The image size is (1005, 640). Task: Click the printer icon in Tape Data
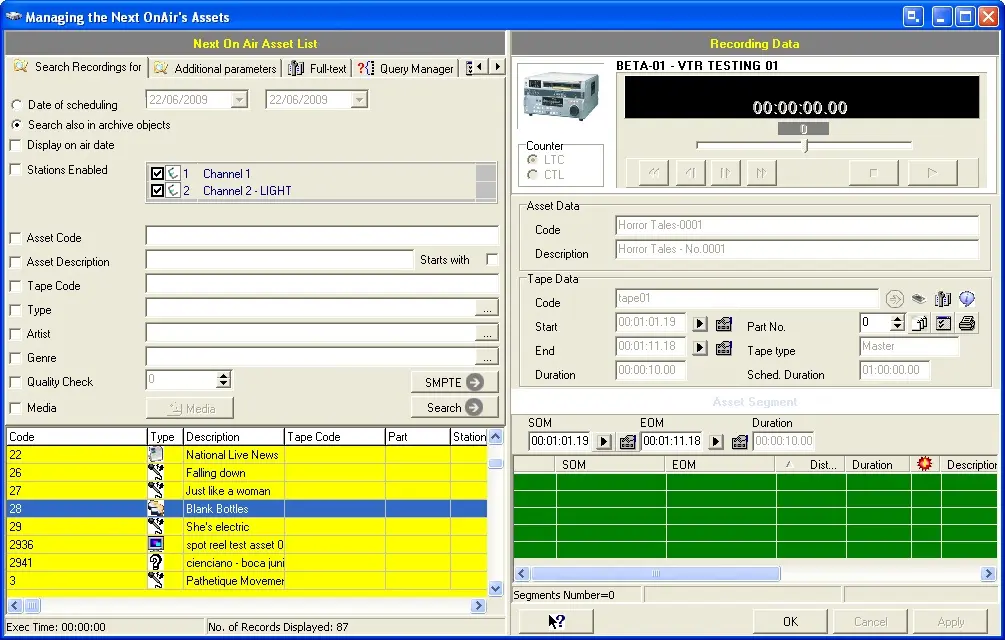point(967,323)
